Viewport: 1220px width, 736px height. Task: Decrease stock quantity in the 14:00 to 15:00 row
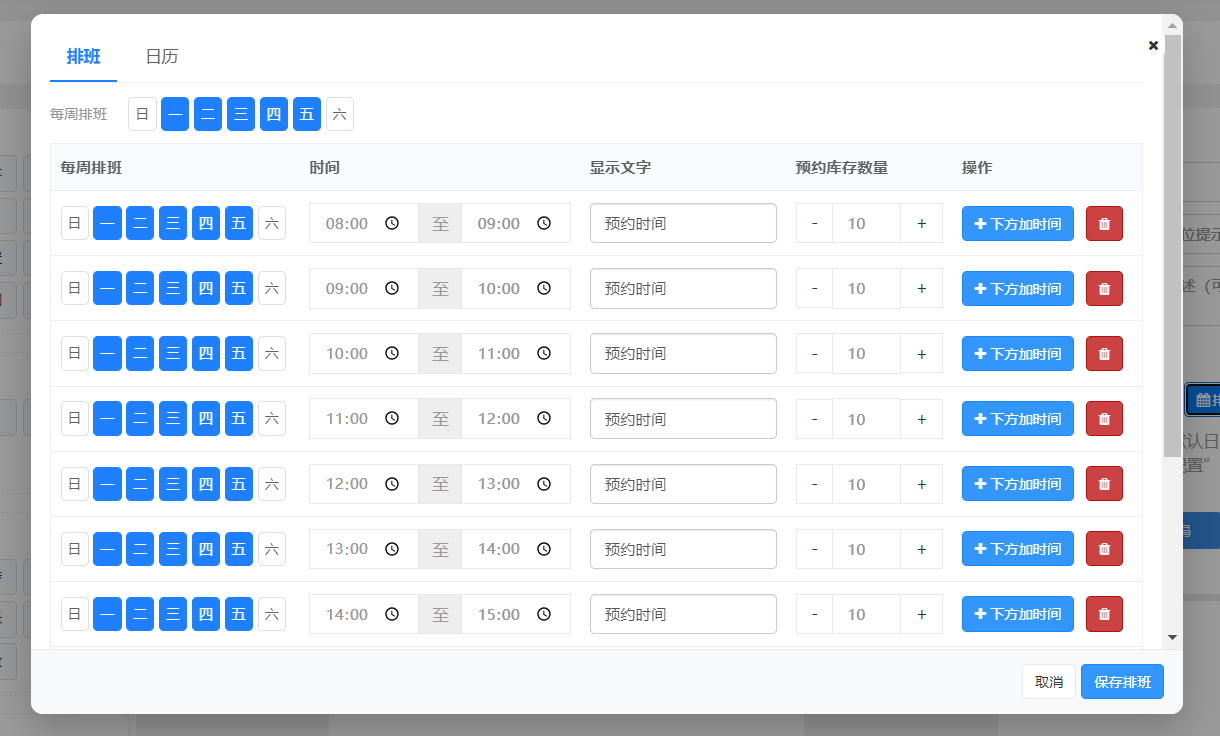[815, 614]
